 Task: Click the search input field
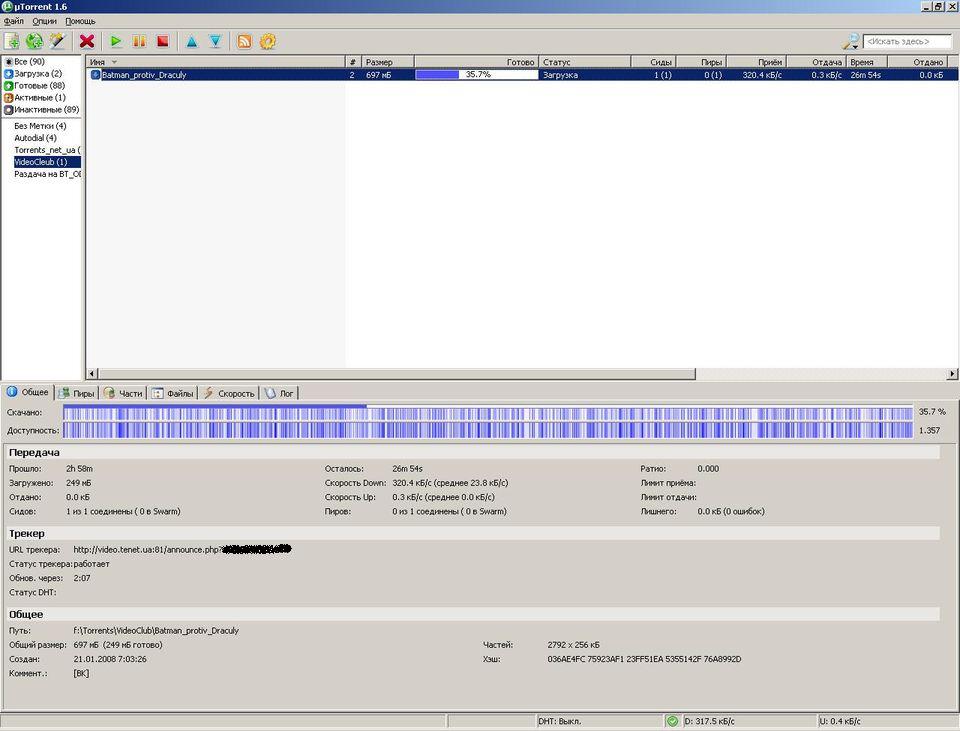point(907,41)
